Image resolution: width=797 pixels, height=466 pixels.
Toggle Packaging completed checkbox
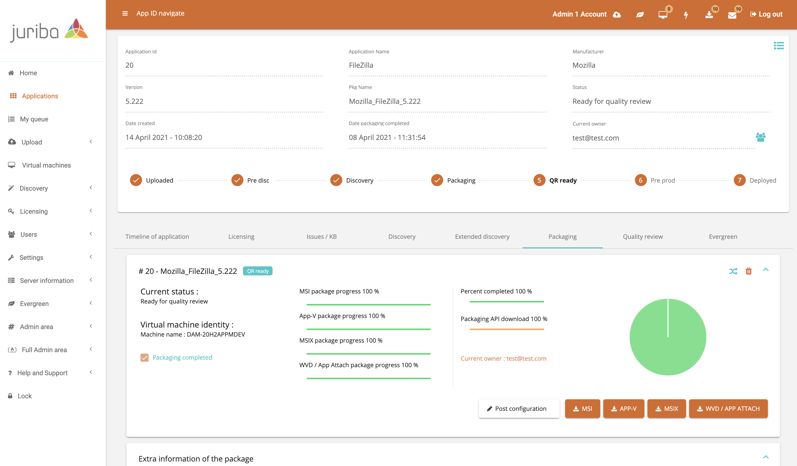click(x=144, y=358)
